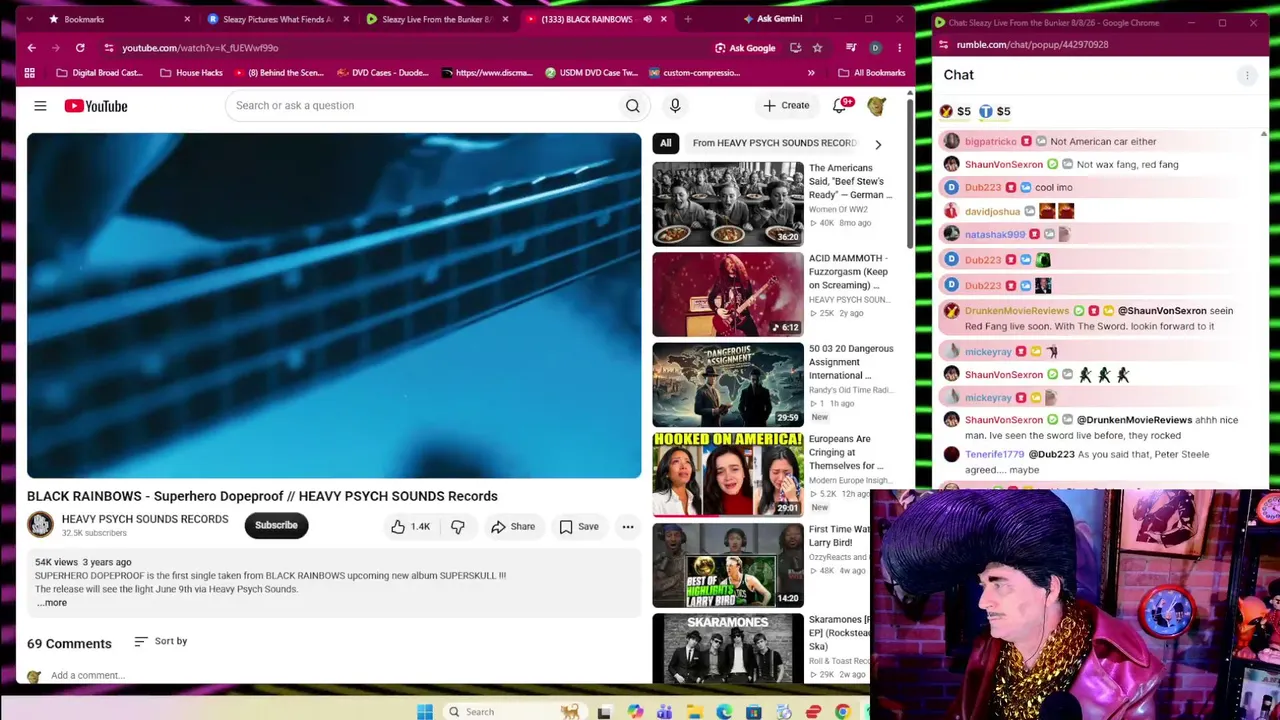The height and width of the screenshot is (720, 1280).
Task: Open HEAVY PSYCH SOUNDS channel avatar
Action: pos(40,525)
